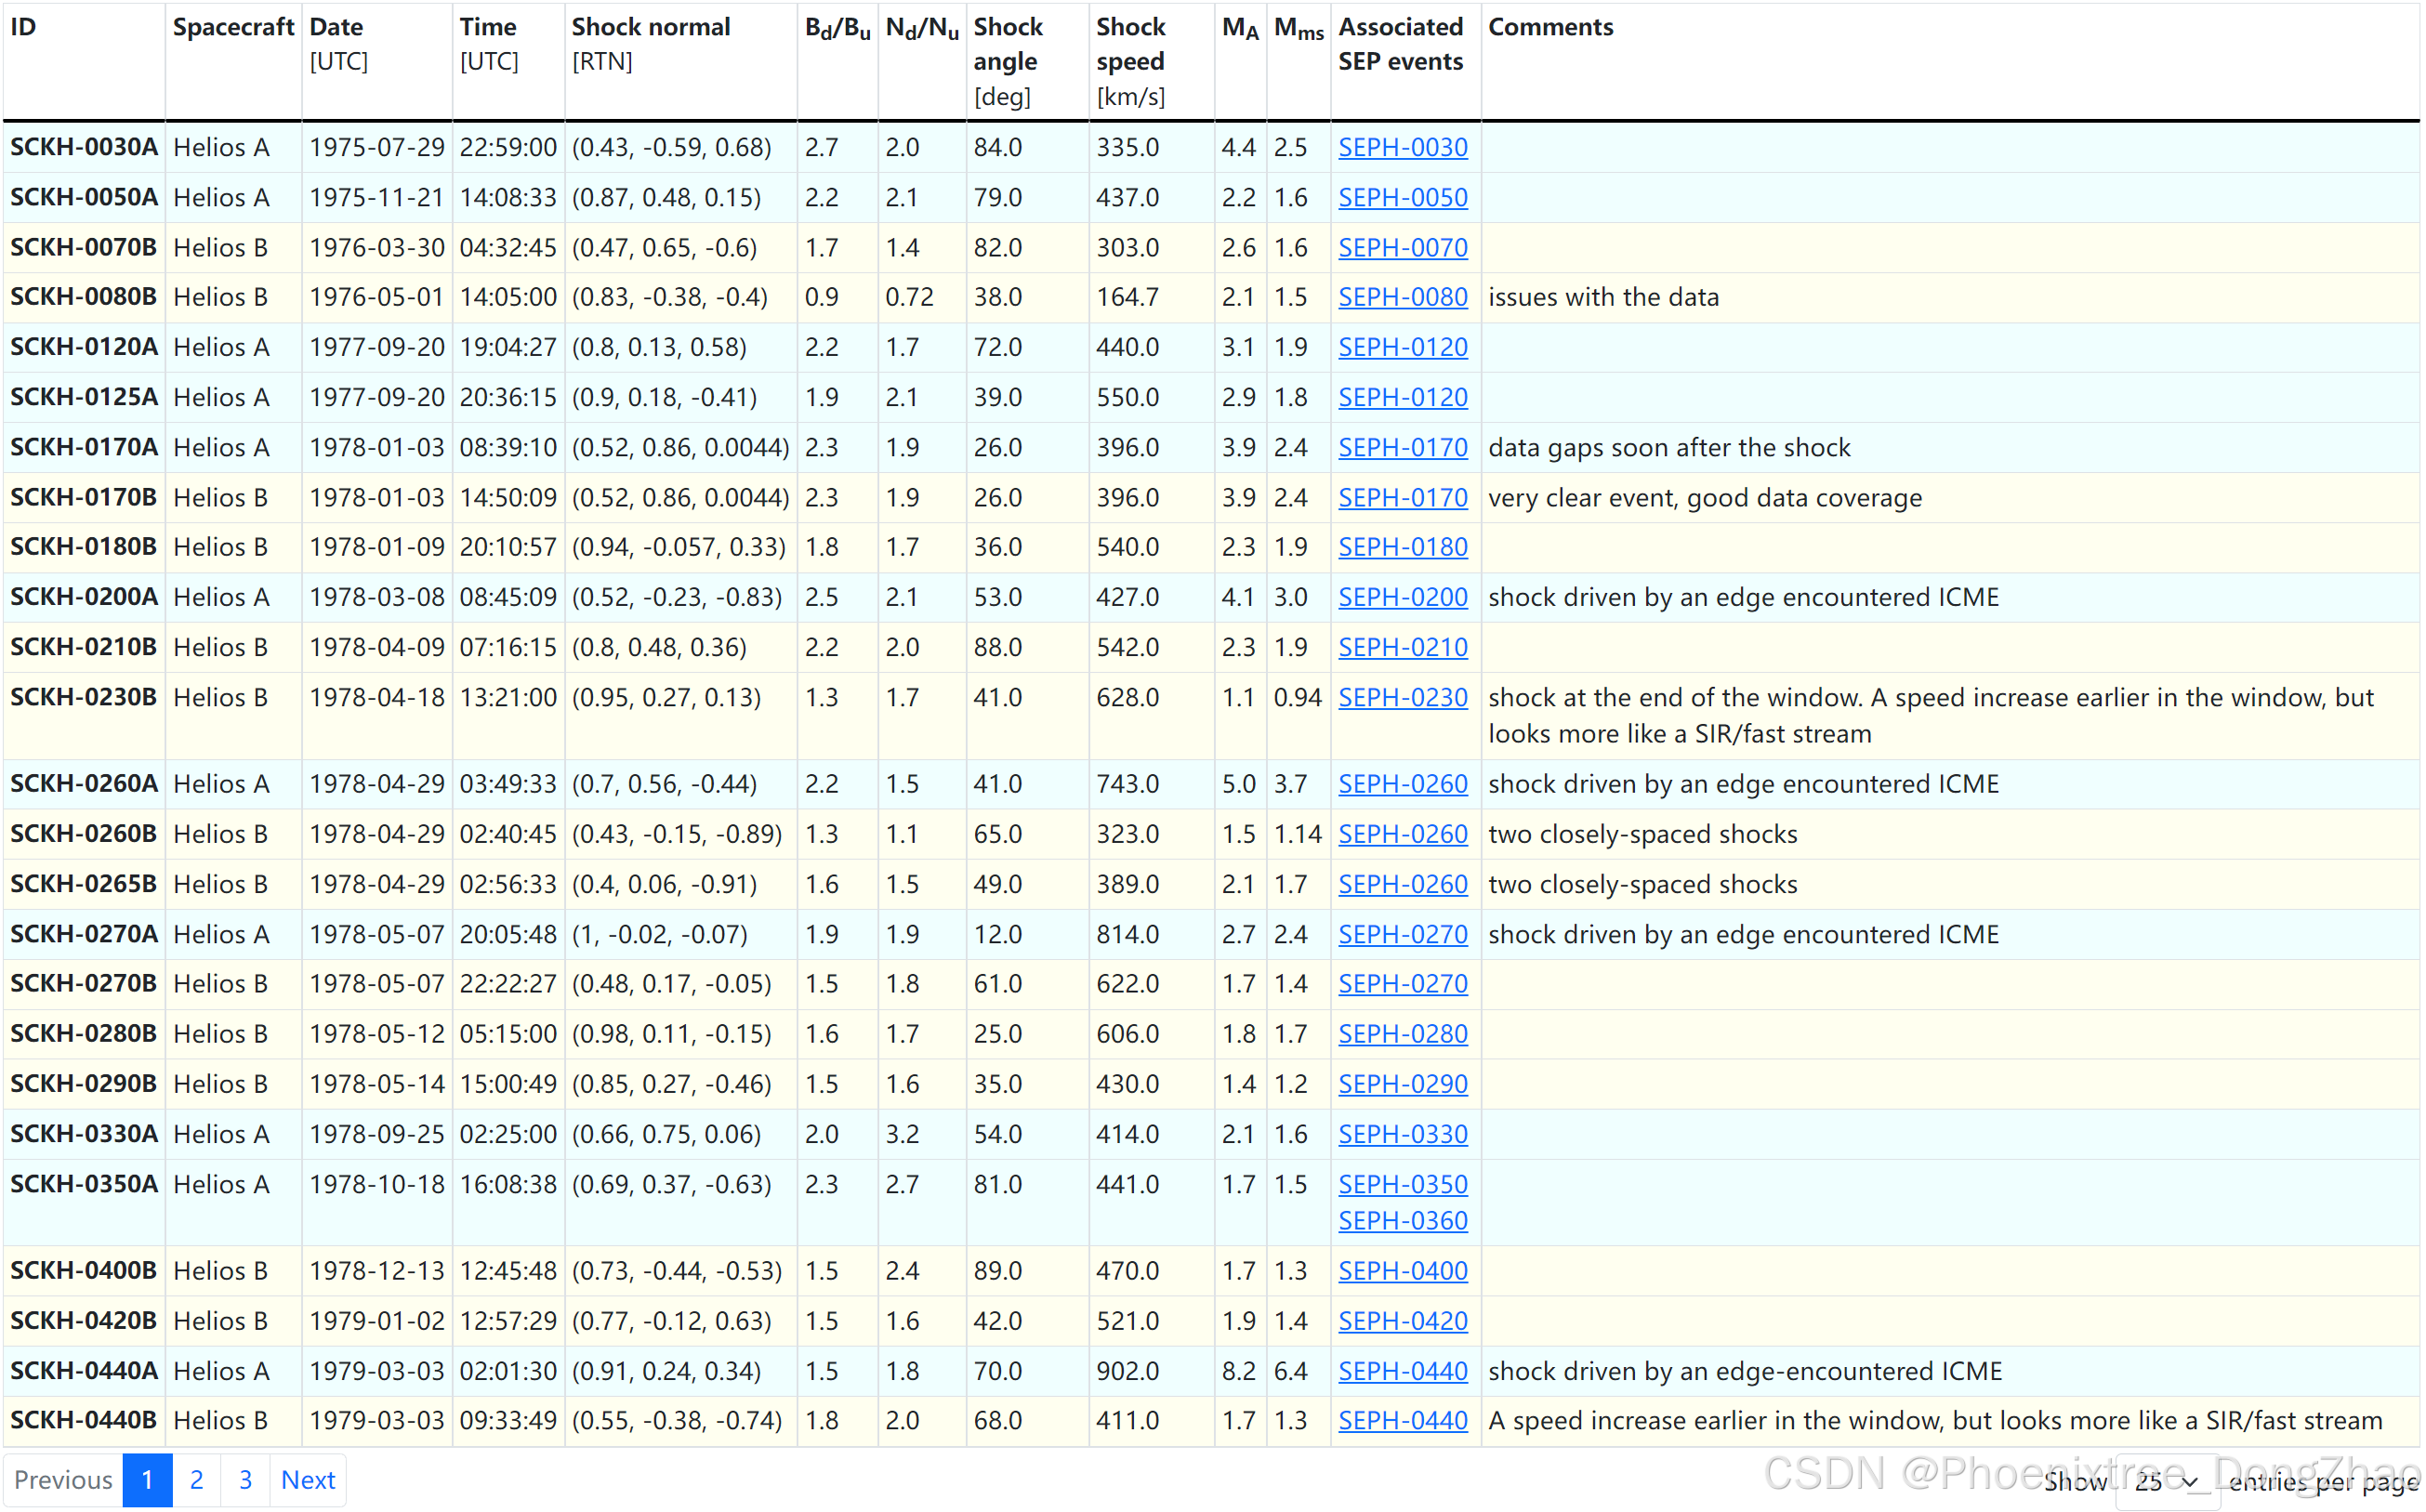
Task: Select the SCKH-0260A row ID cell
Action: point(84,783)
